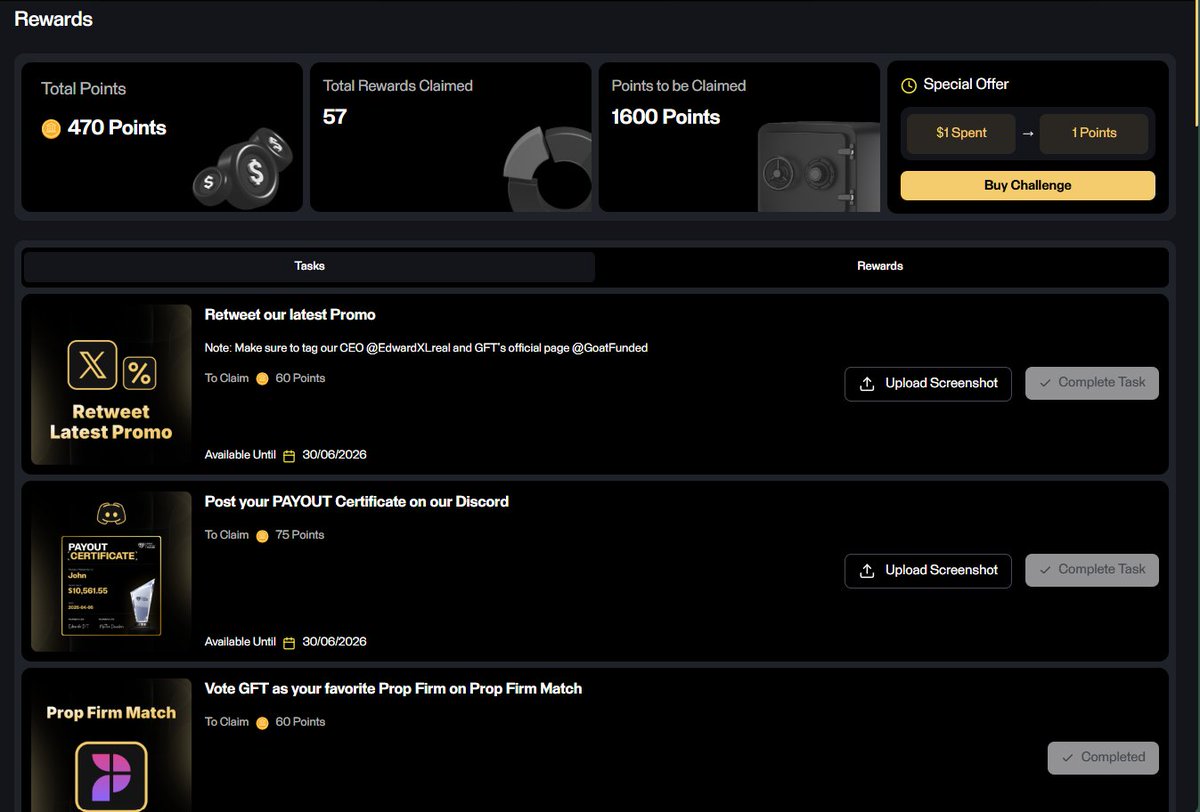Click Completed button on Prop Firm Match task
Image resolution: width=1200 pixels, height=812 pixels.
(1103, 757)
